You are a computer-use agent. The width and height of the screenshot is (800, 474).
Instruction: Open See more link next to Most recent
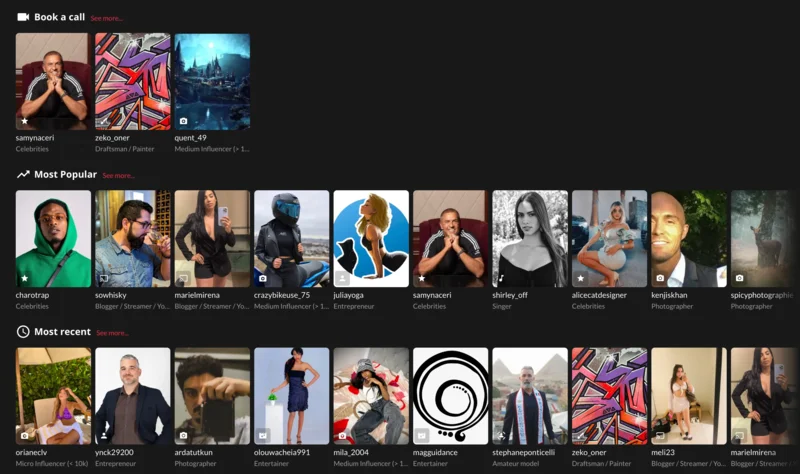[112, 333]
